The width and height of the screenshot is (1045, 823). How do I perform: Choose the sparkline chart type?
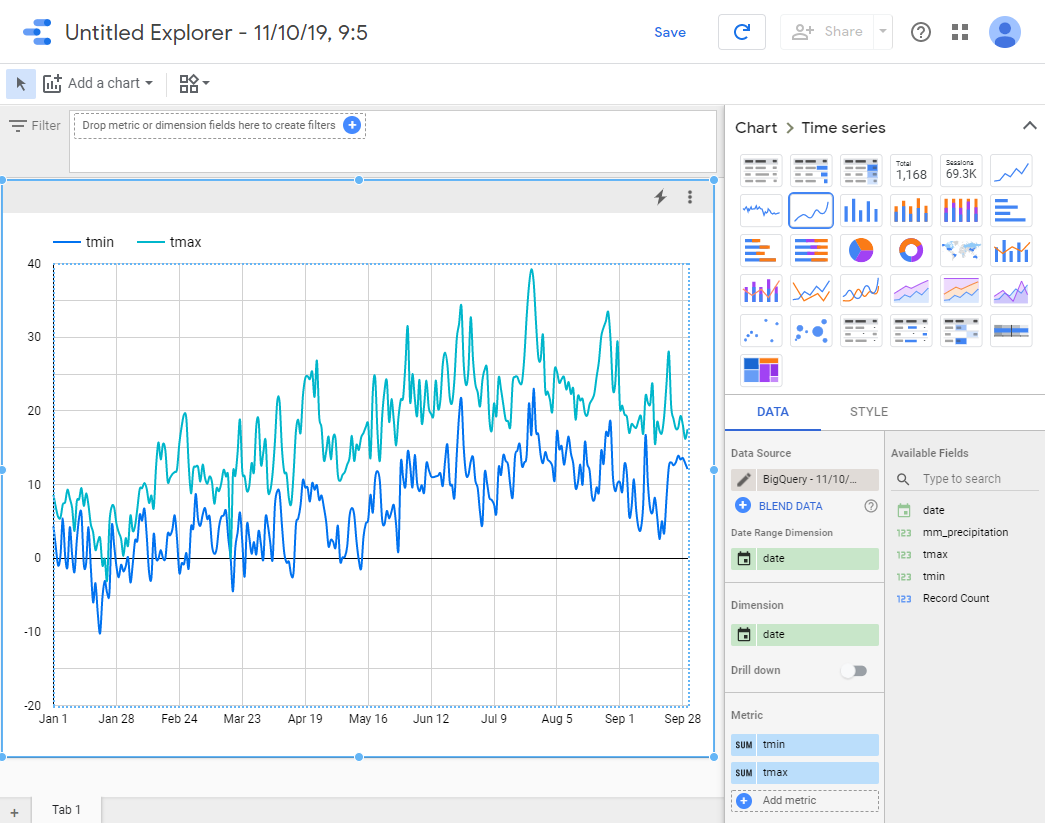click(760, 211)
